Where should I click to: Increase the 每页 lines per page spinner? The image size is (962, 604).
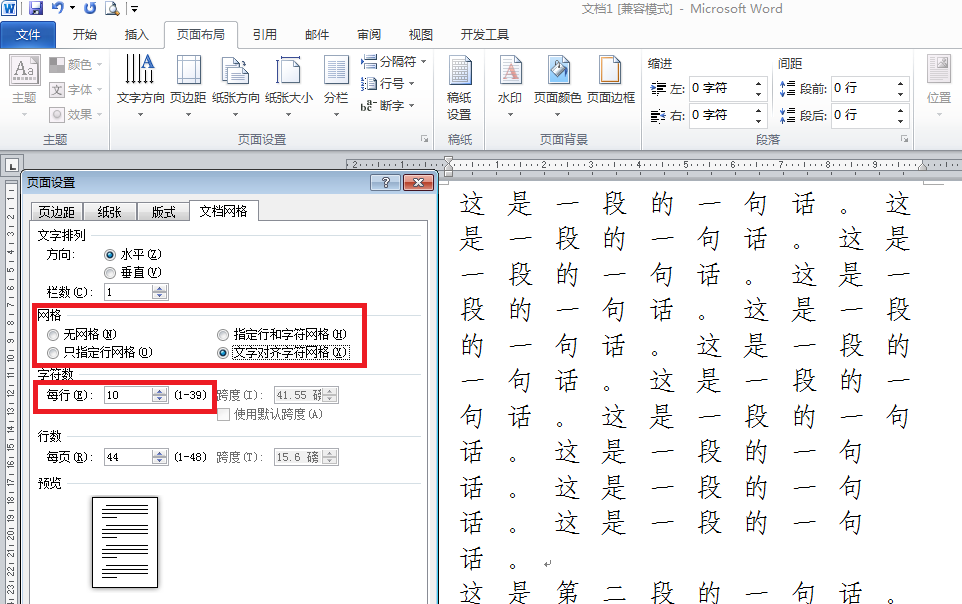click(x=160, y=454)
